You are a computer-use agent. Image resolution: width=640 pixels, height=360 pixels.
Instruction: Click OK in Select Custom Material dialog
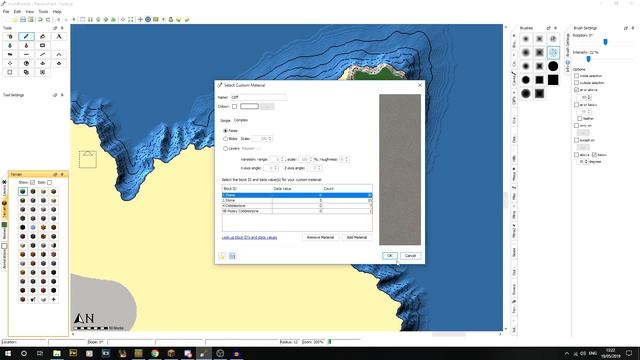point(390,256)
